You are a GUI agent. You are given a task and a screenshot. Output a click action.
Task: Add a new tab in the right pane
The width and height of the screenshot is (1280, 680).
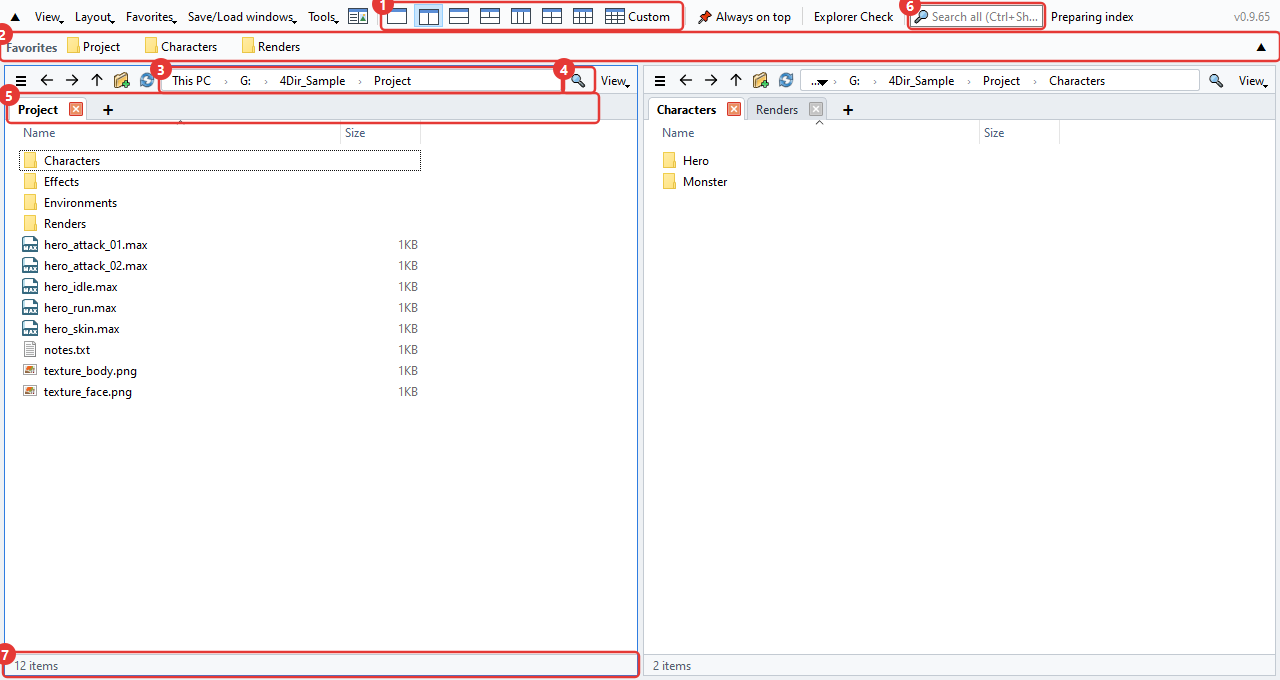point(848,110)
